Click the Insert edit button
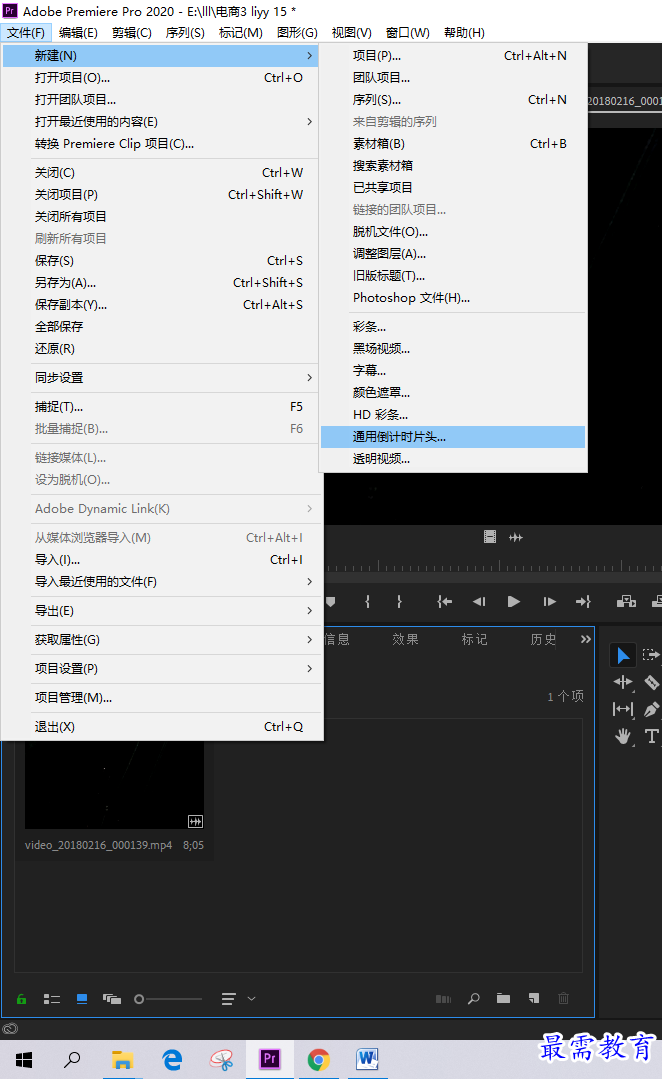662x1079 pixels. 626,601
